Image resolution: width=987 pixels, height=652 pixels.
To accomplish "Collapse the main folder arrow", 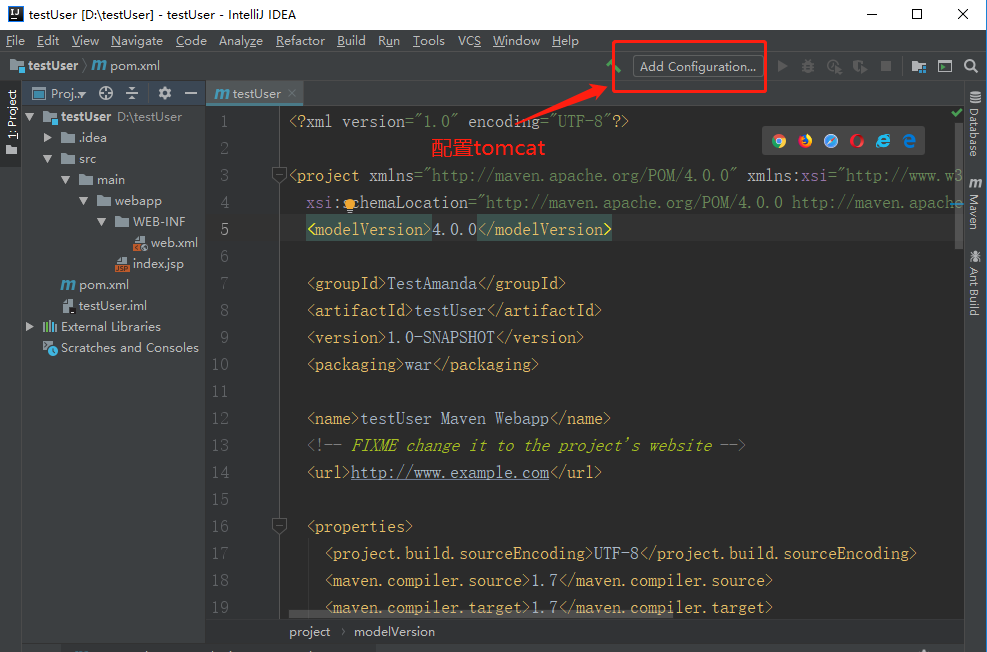I will coord(66,179).
